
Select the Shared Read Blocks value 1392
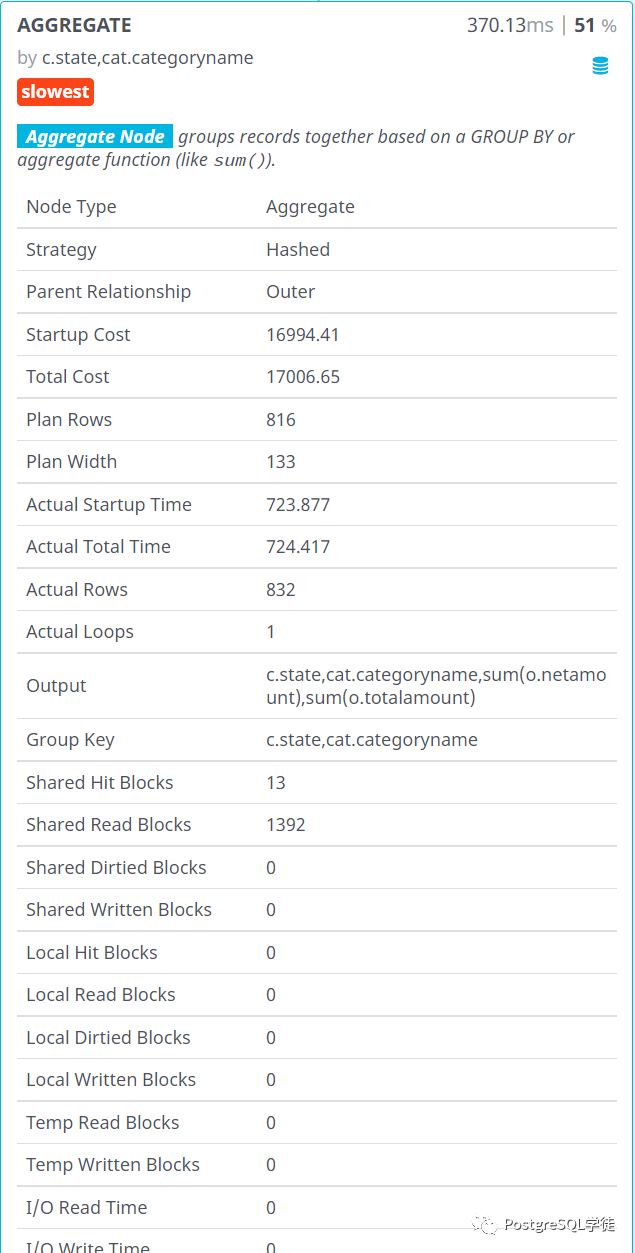(286, 825)
